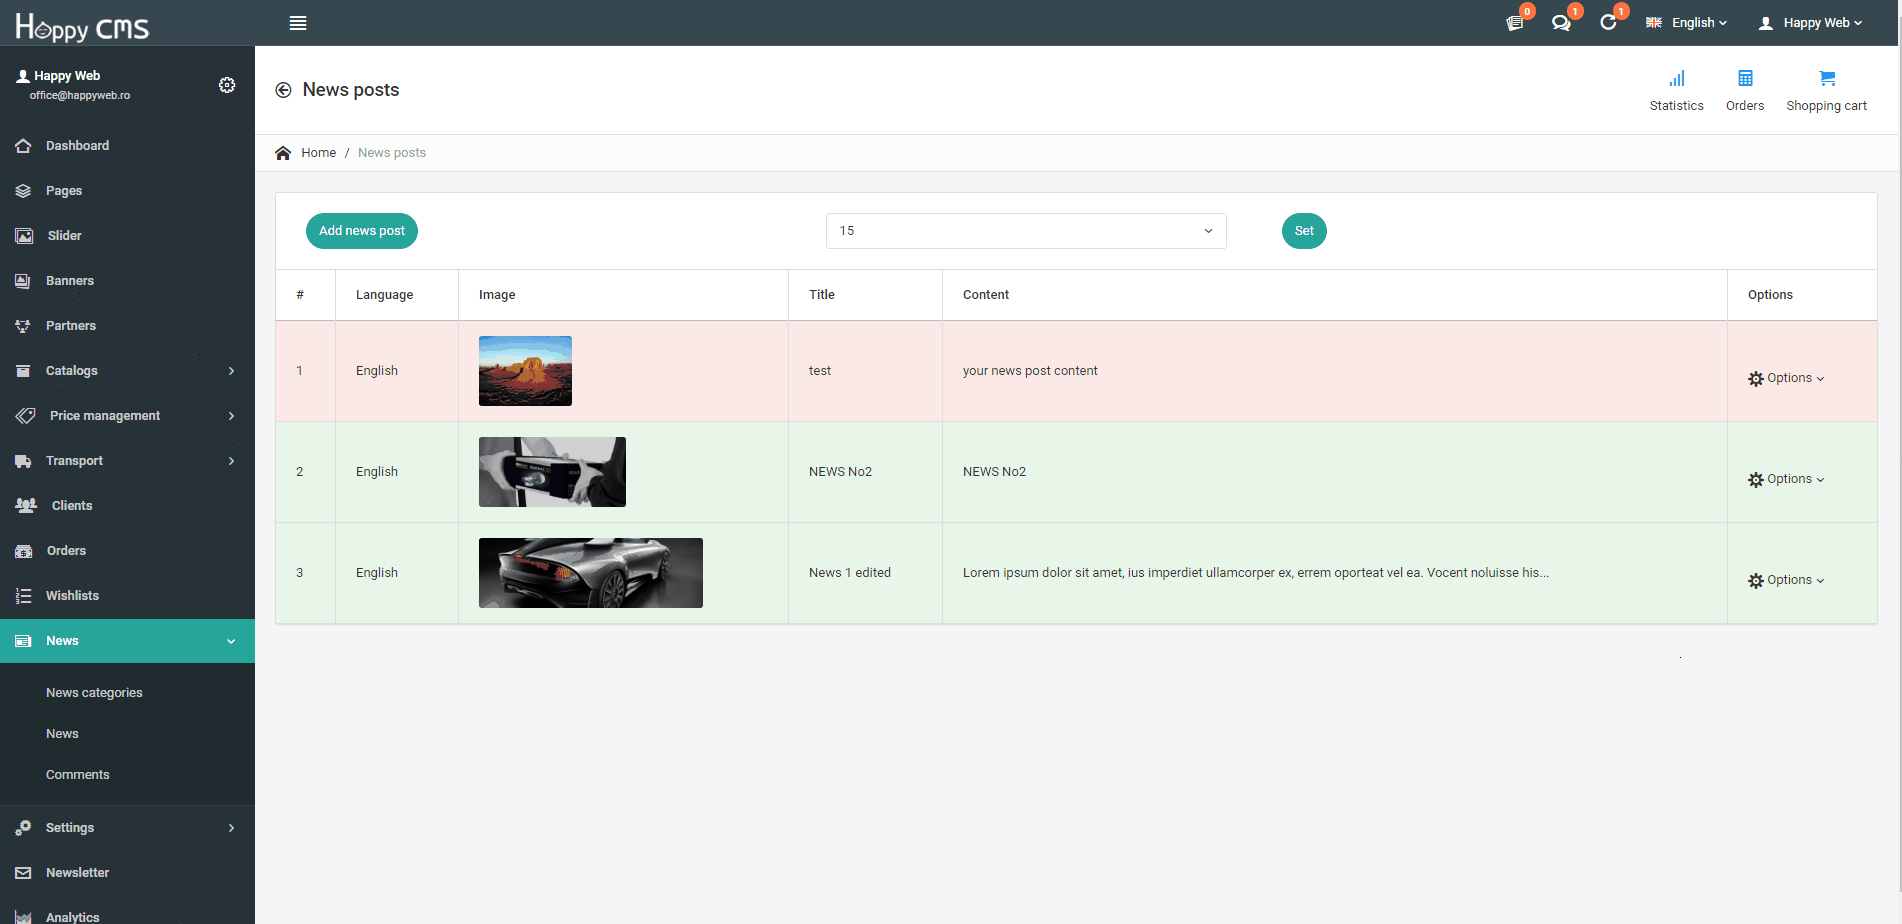Click the Lorem ipsum content text
The width and height of the screenshot is (1902, 924).
pyautogui.click(x=1256, y=573)
